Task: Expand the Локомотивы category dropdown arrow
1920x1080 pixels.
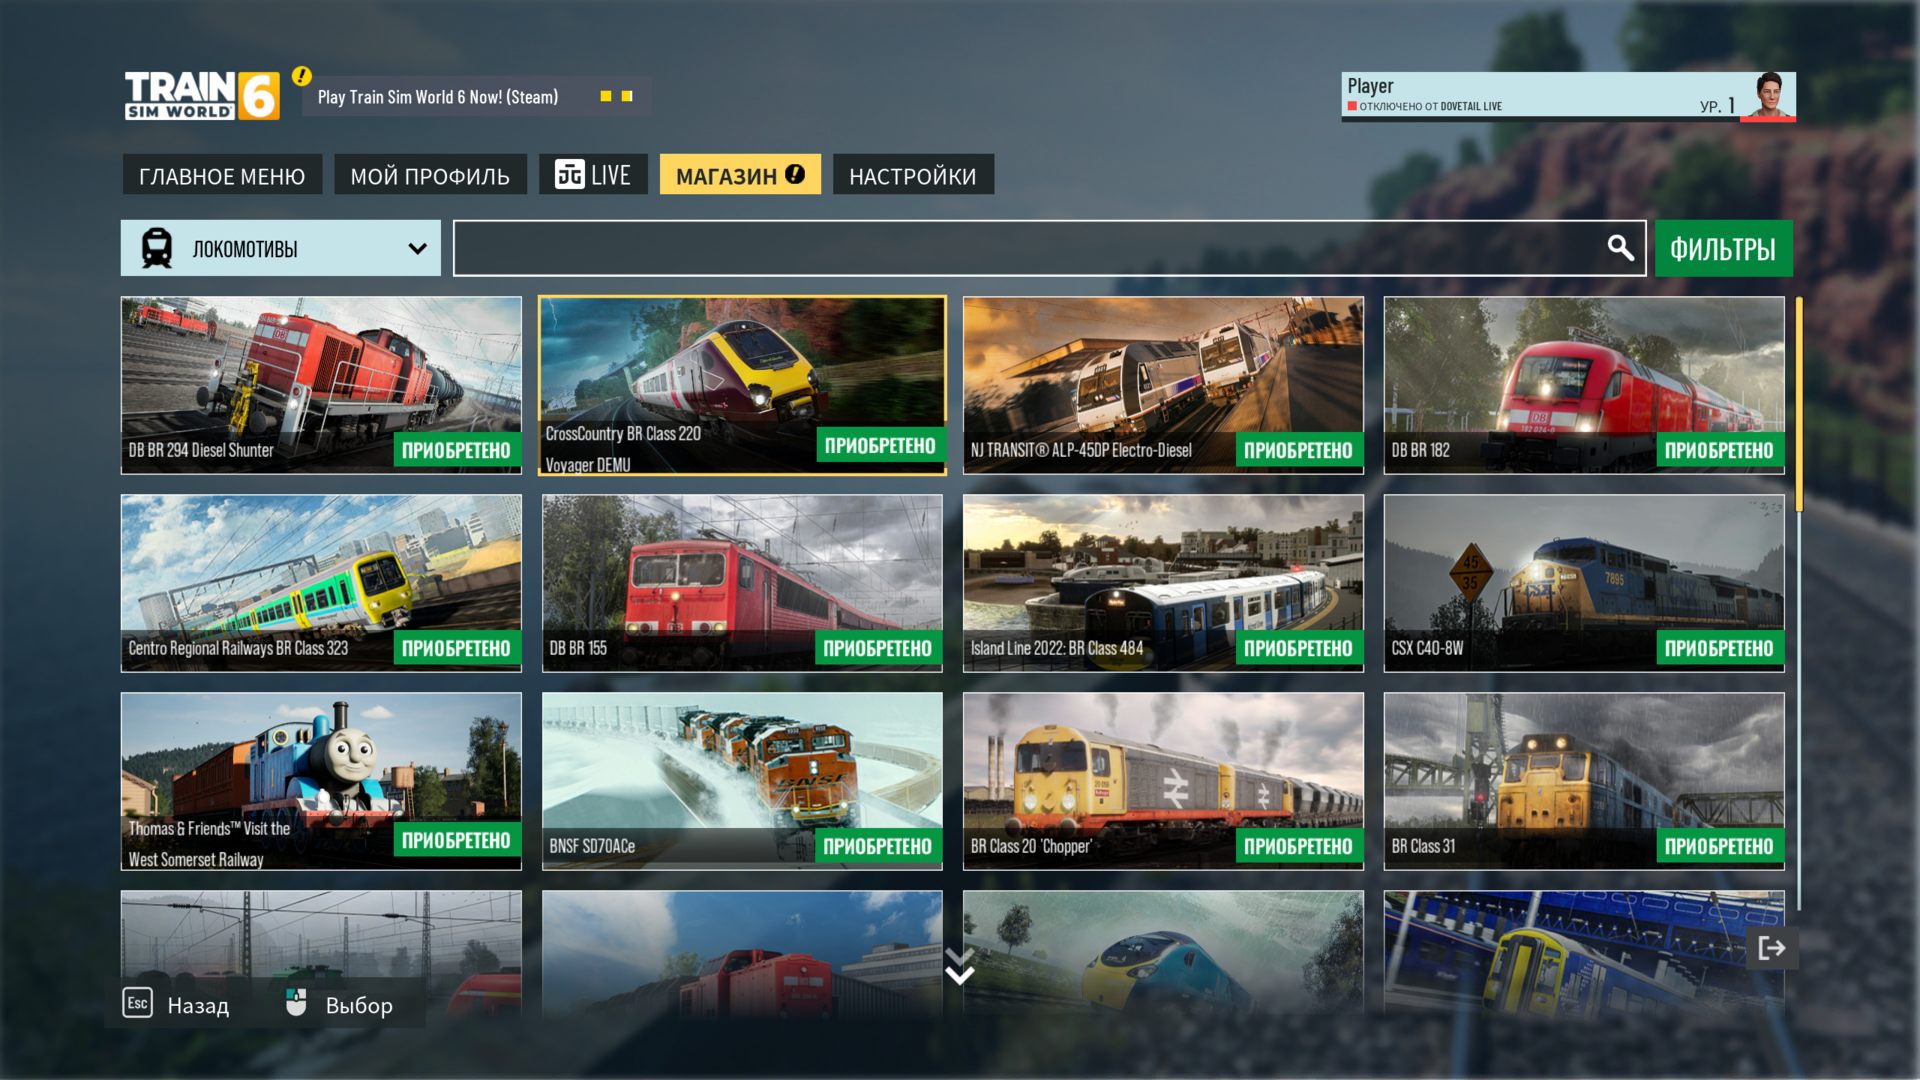Action: (x=417, y=248)
